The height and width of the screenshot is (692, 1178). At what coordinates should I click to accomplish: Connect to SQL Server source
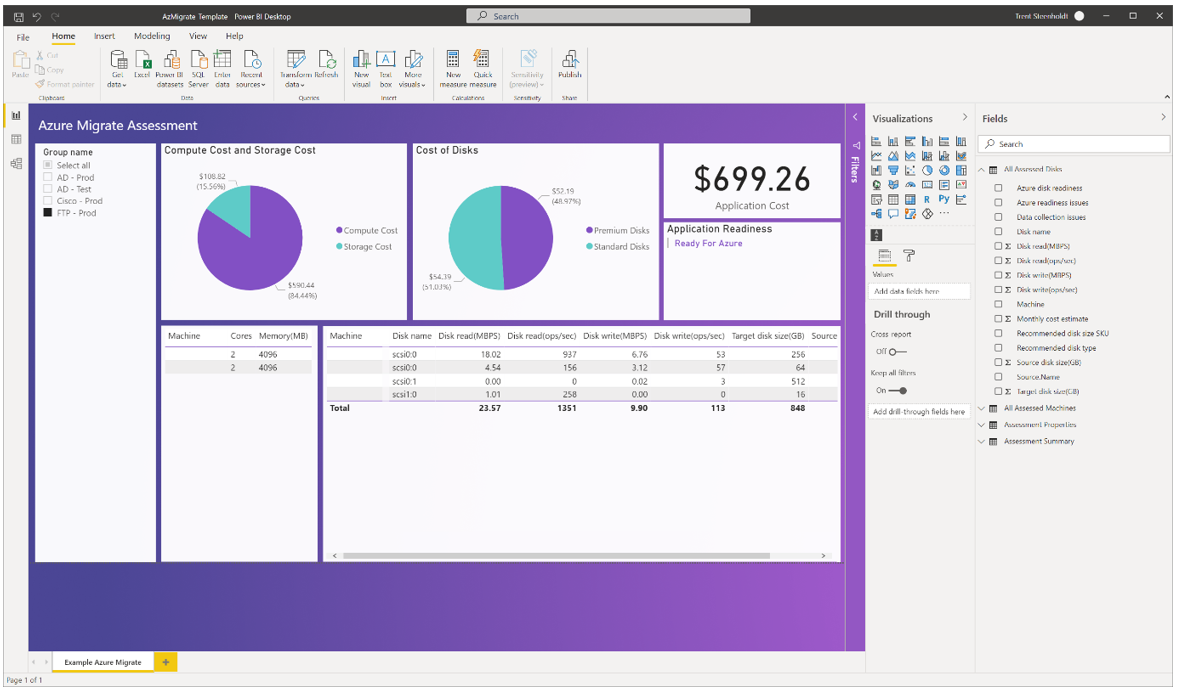(x=198, y=68)
